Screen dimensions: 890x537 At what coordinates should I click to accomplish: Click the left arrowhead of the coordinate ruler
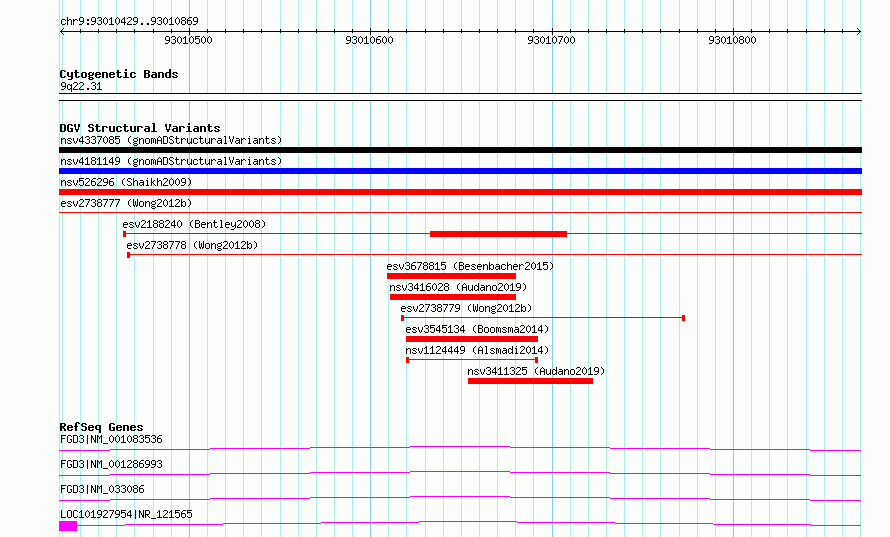tap(62, 32)
